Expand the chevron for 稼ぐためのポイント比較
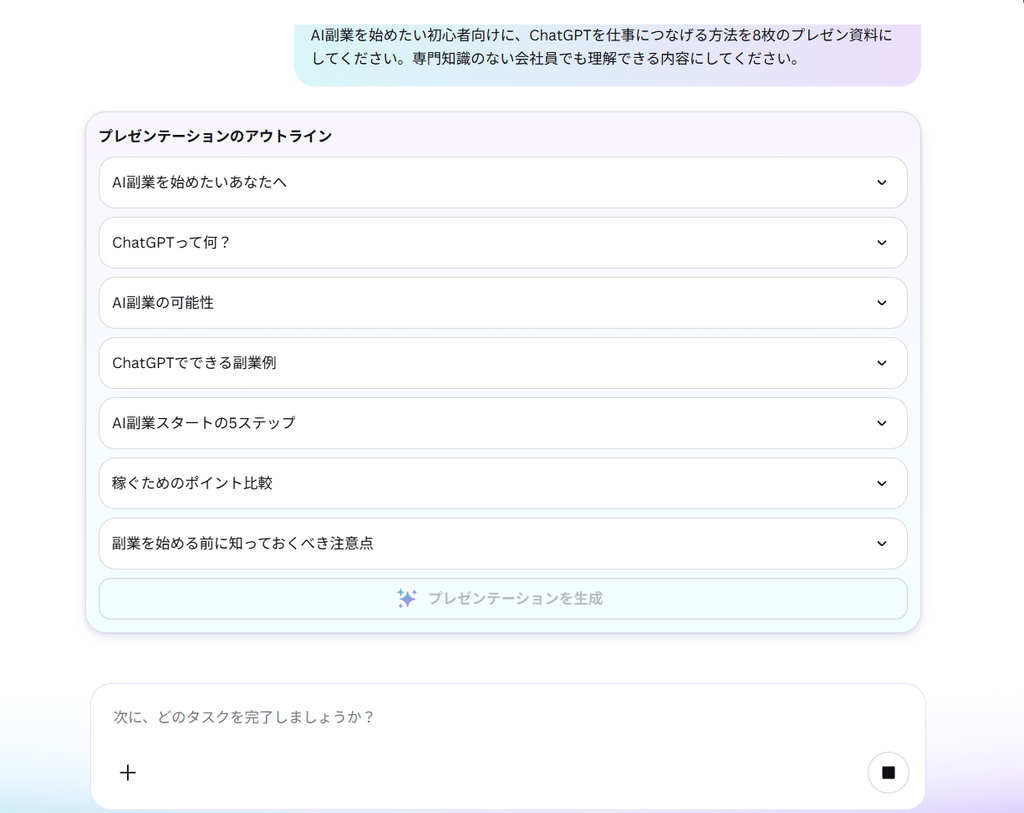The height and width of the screenshot is (813, 1024). [882, 483]
